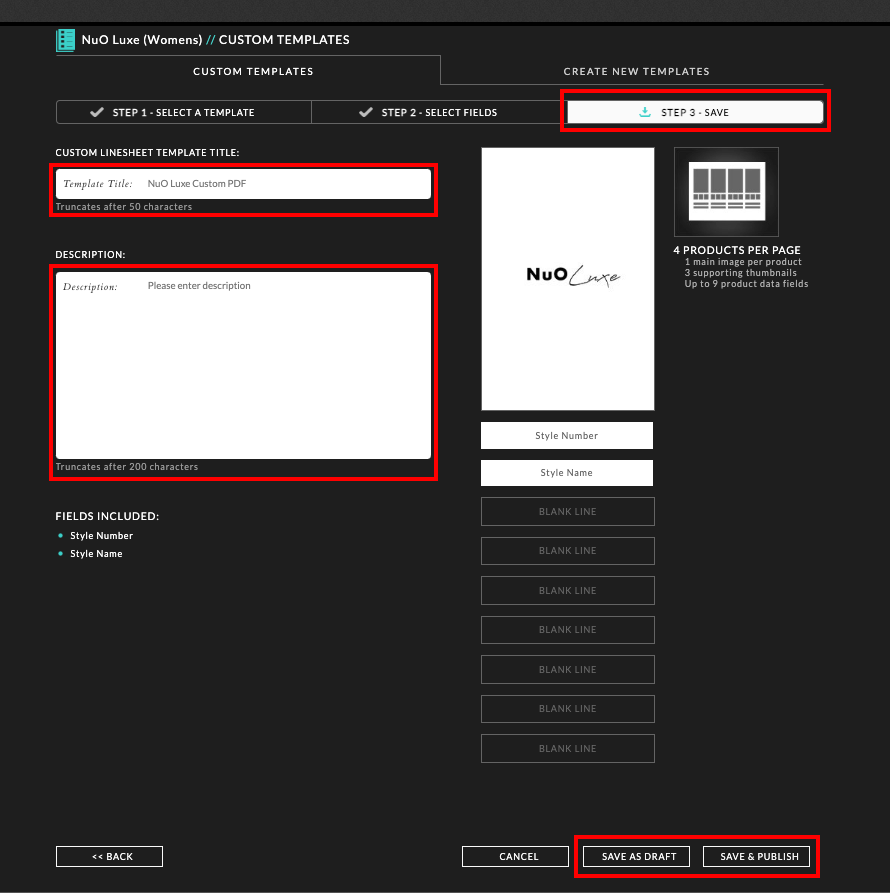
Task: Click the '4 PRODUCTS PER PAGE' heading
Action: 737,250
